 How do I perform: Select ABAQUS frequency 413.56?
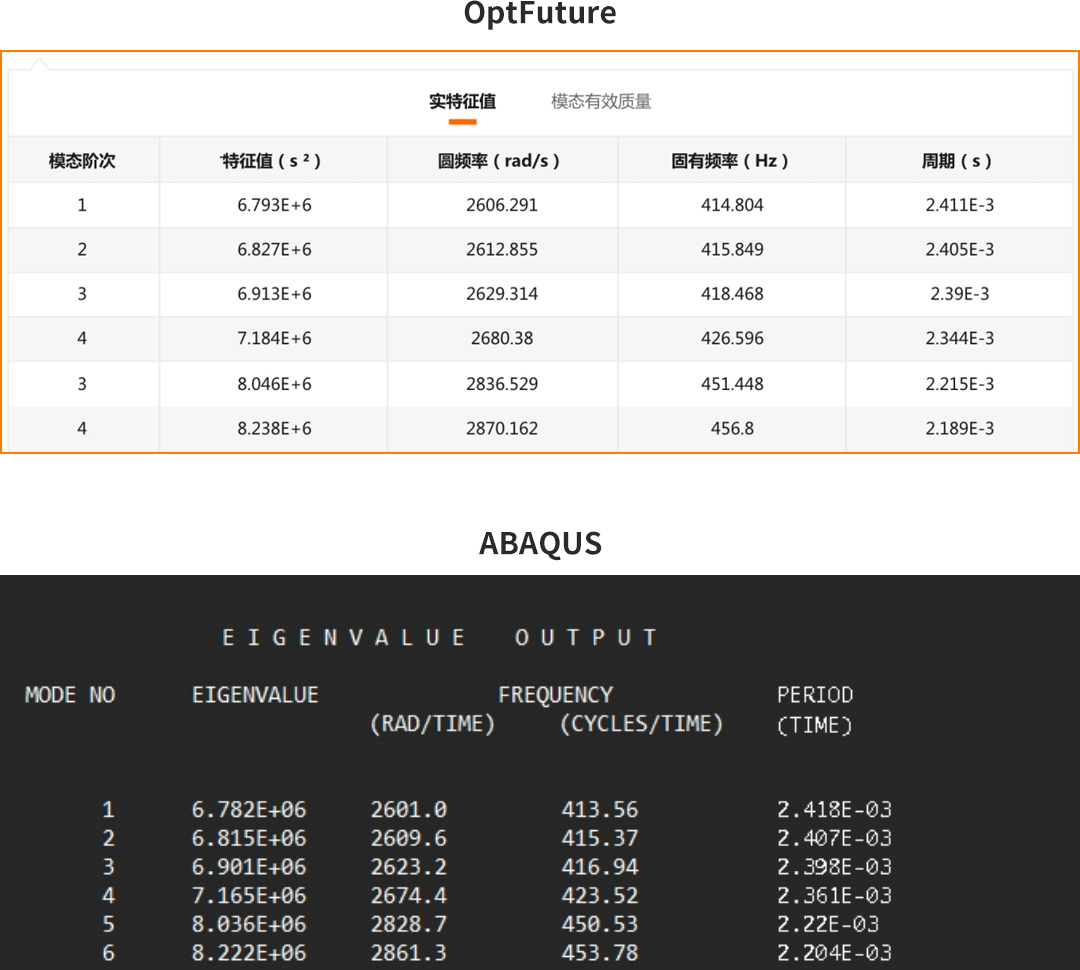point(600,809)
